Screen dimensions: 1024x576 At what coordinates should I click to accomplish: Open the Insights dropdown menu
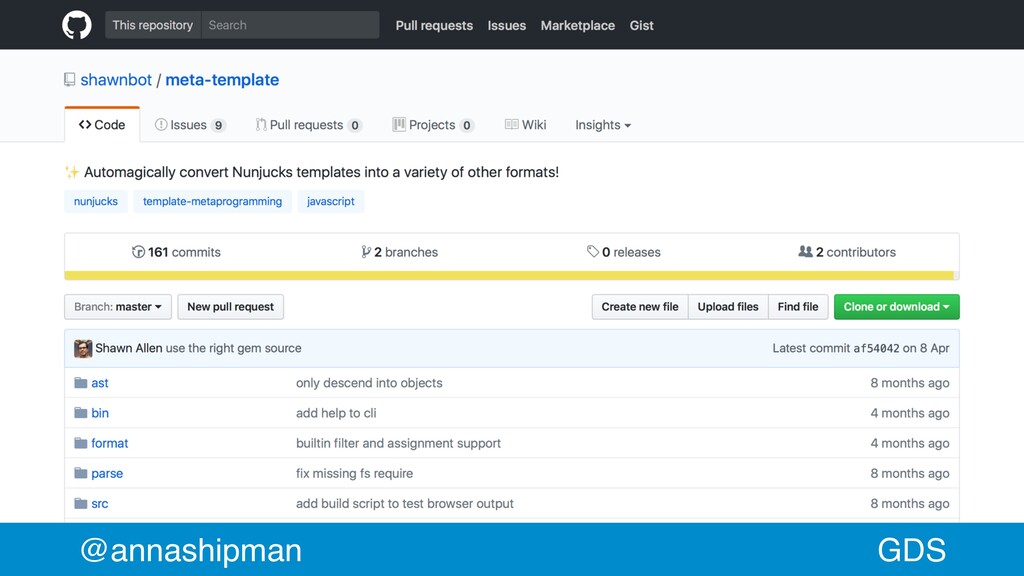pos(603,125)
